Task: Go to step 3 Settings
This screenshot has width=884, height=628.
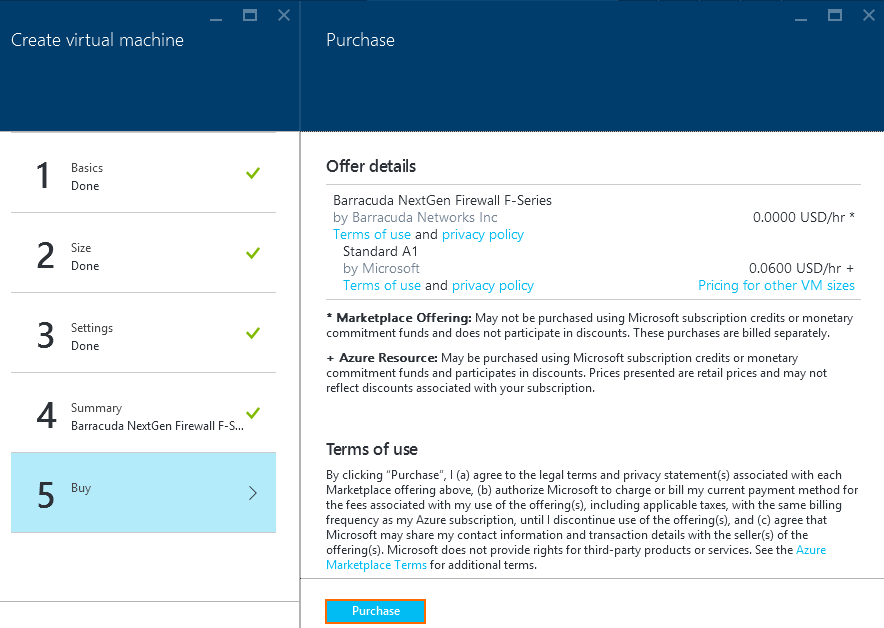Action: [x=143, y=333]
